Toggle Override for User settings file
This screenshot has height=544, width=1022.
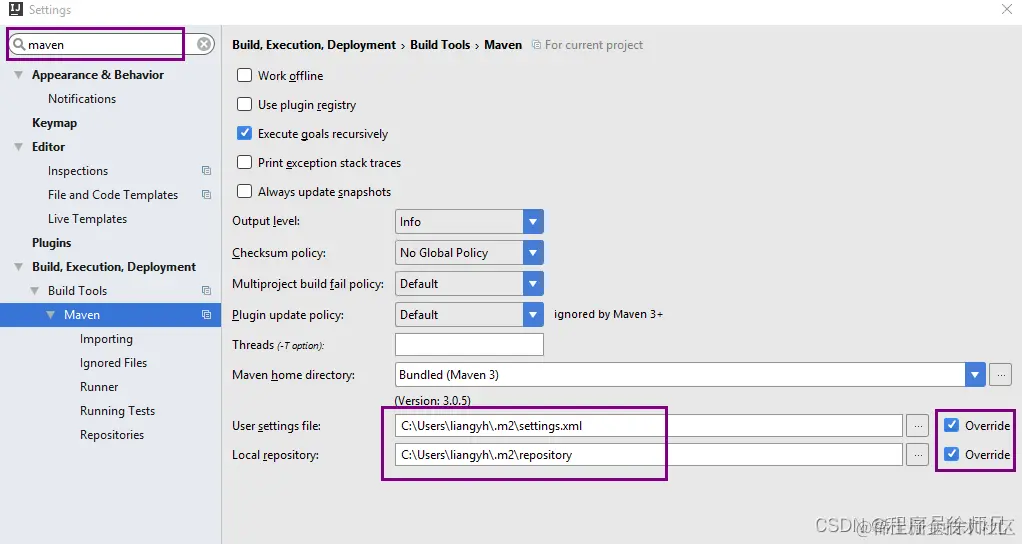point(952,425)
